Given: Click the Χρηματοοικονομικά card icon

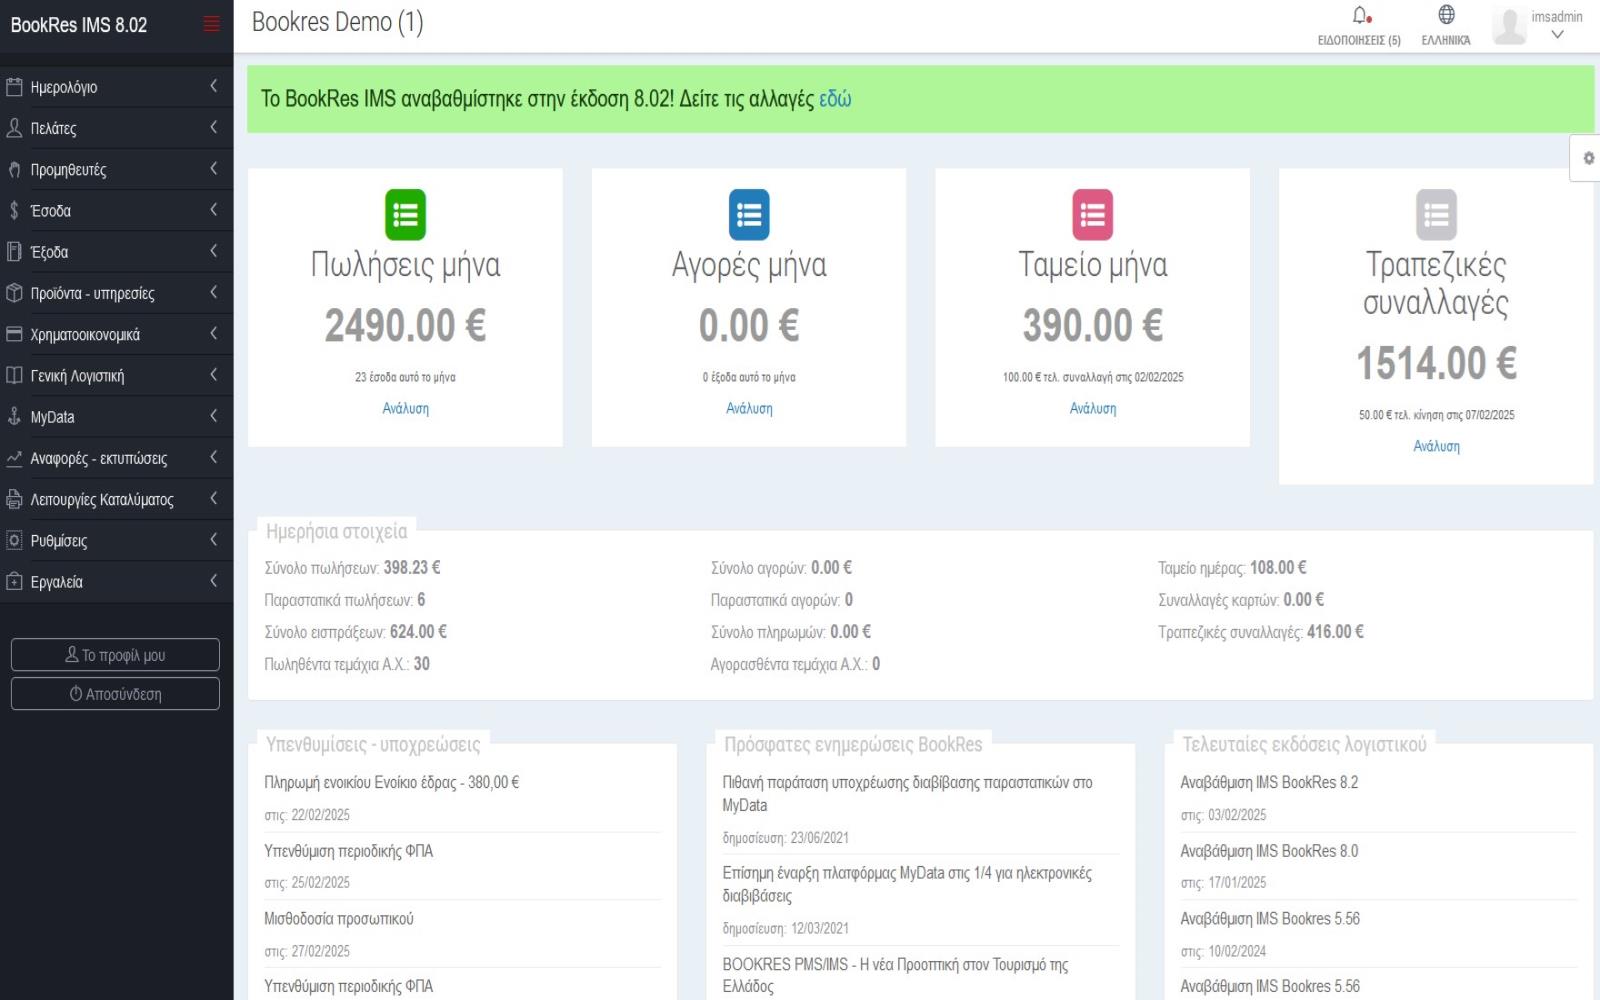Looking at the screenshot, I should pos(14,334).
